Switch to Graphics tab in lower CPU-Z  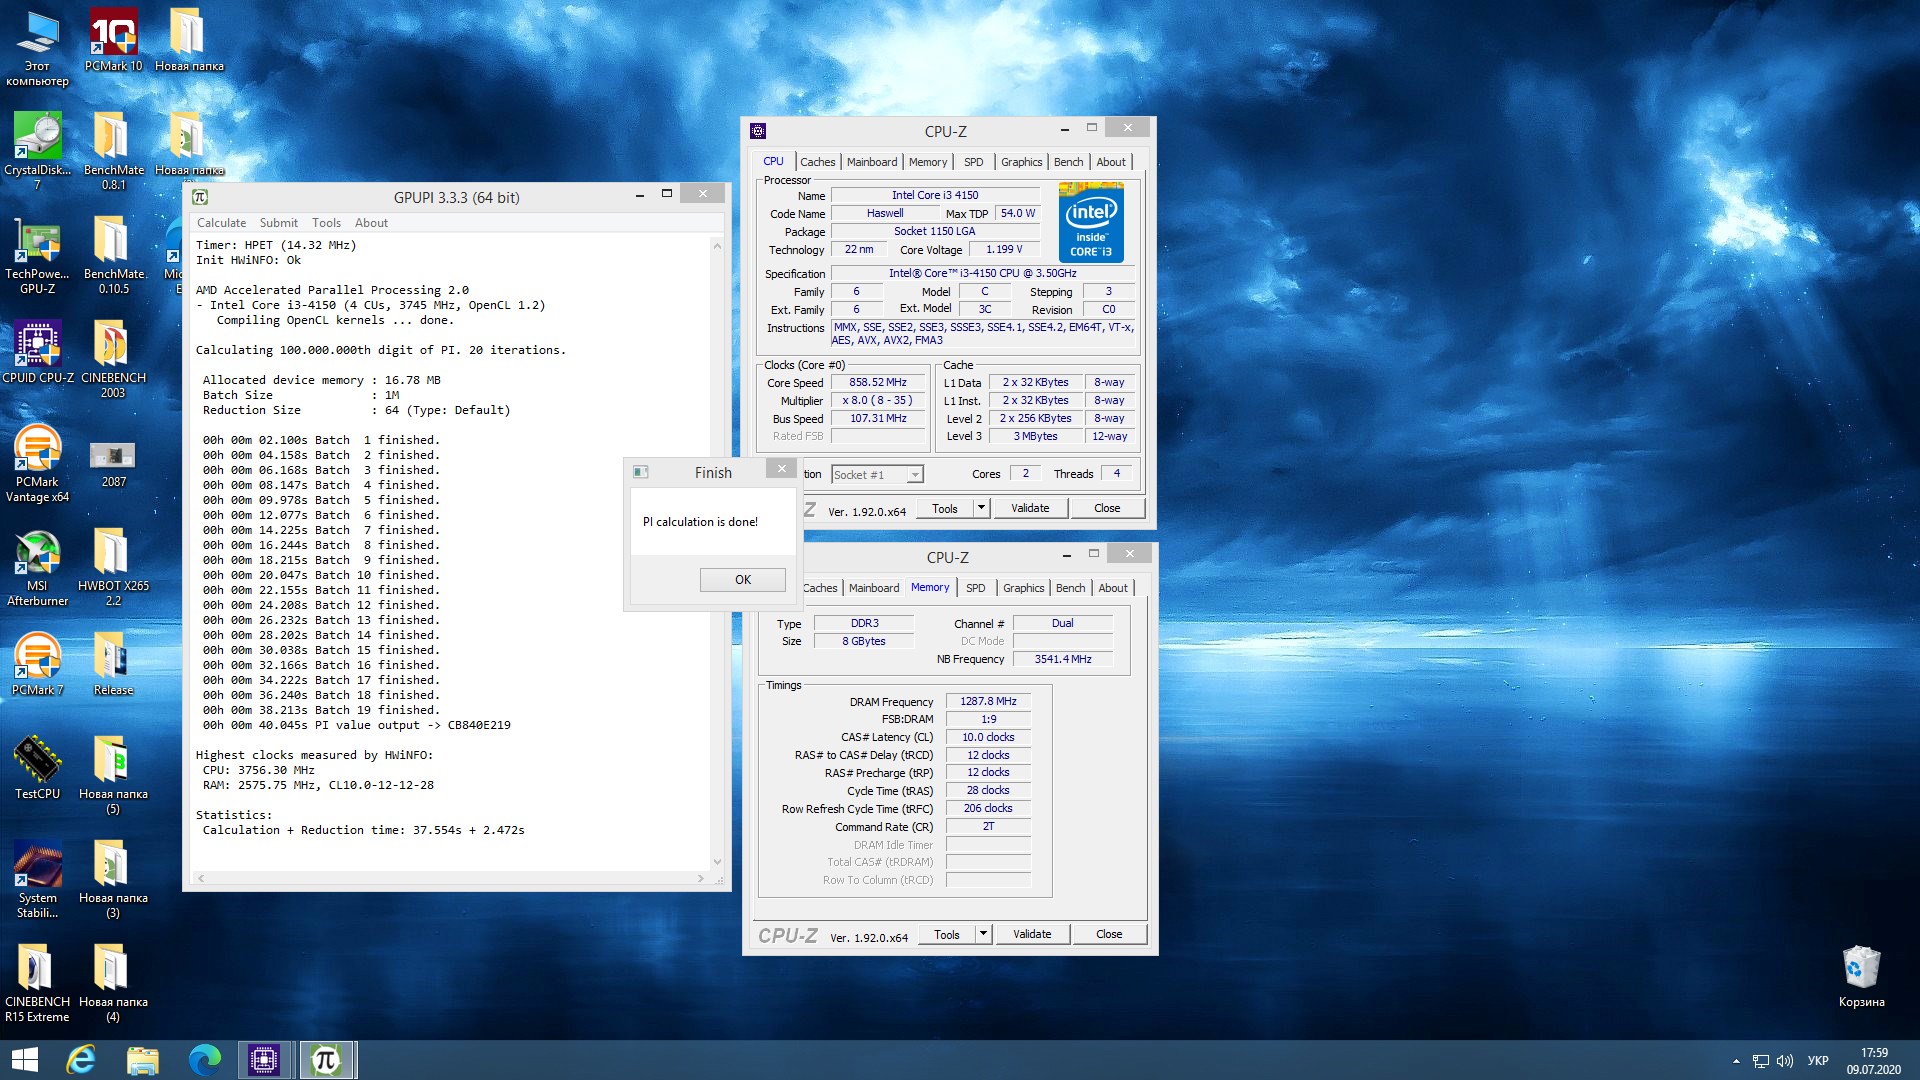pos(1023,588)
